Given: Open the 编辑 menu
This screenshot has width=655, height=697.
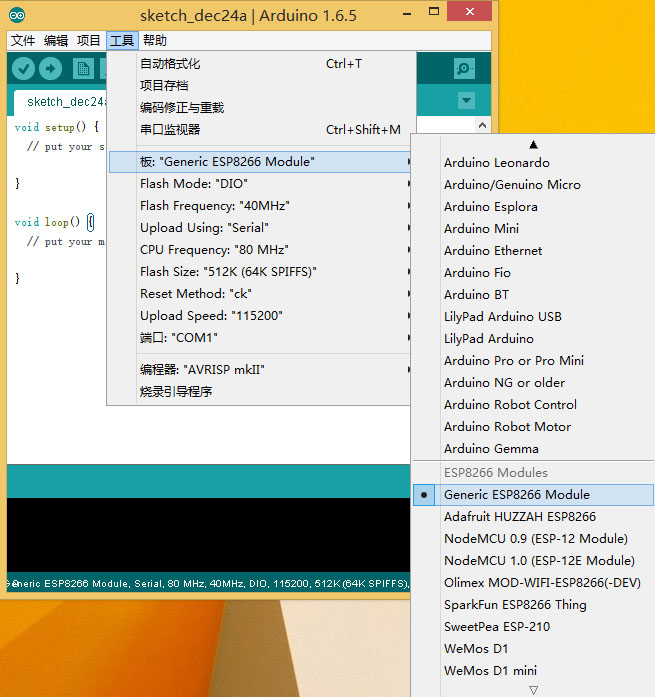Looking at the screenshot, I should point(56,40).
